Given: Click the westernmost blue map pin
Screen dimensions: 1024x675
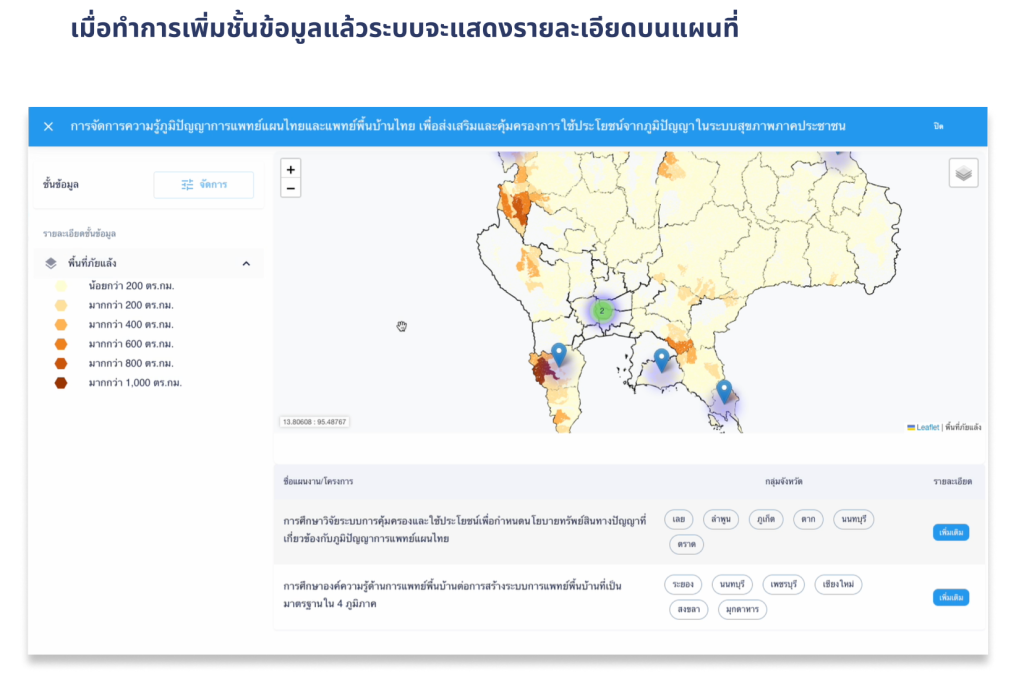Looking at the screenshot, I should tap(559, 354).
